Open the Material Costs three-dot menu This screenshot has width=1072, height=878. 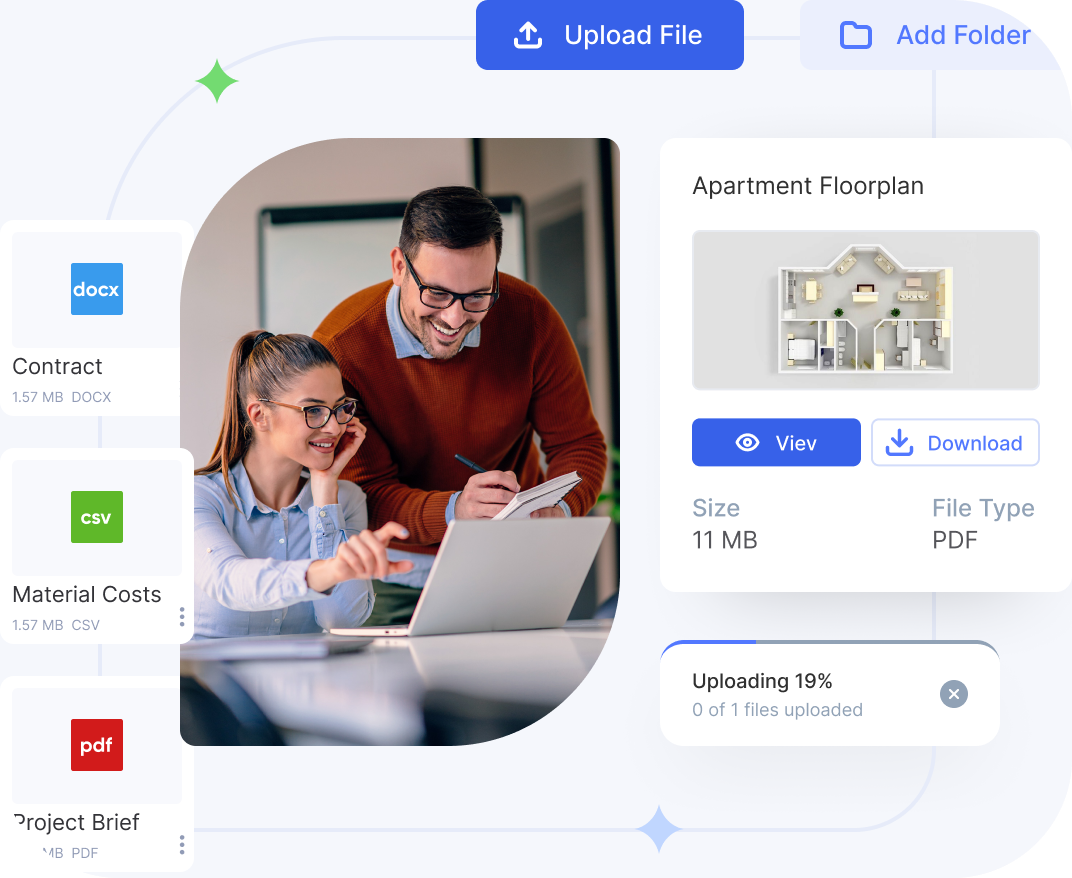[181, 617]
